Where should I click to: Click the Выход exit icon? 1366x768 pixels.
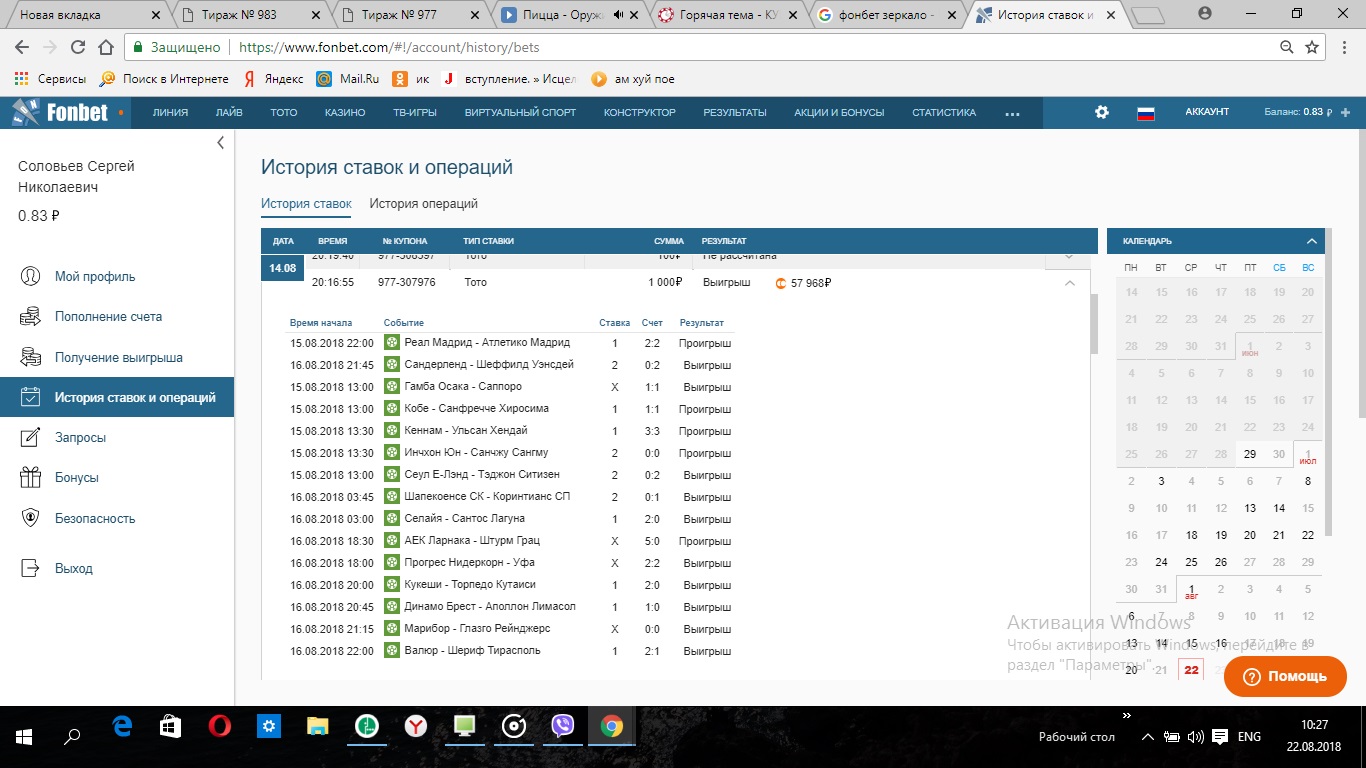[x=31, y=568]
